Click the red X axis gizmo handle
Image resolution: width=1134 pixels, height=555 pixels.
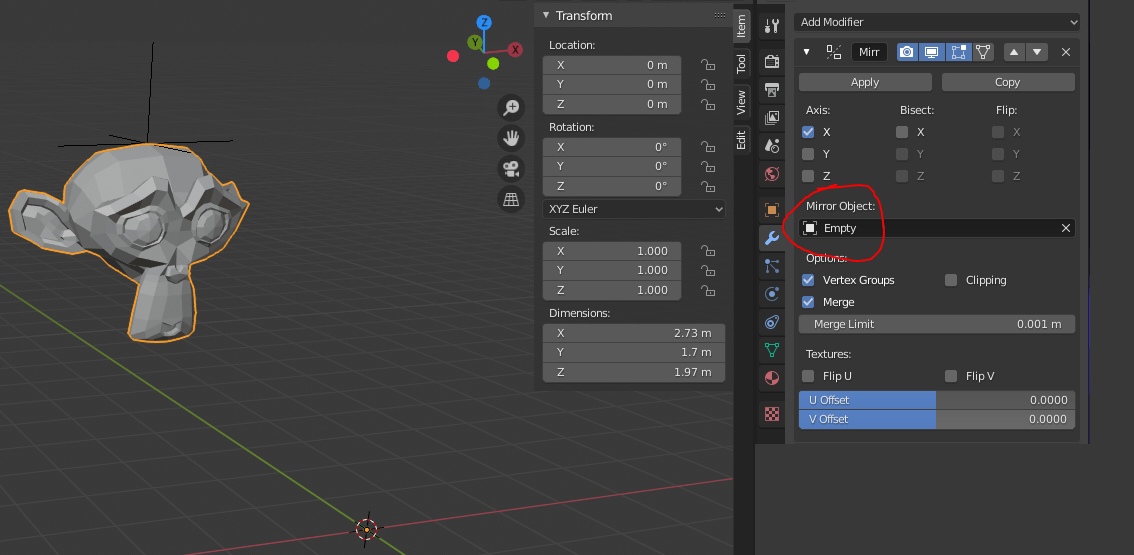pyautogui.click(x=515, y=50)
